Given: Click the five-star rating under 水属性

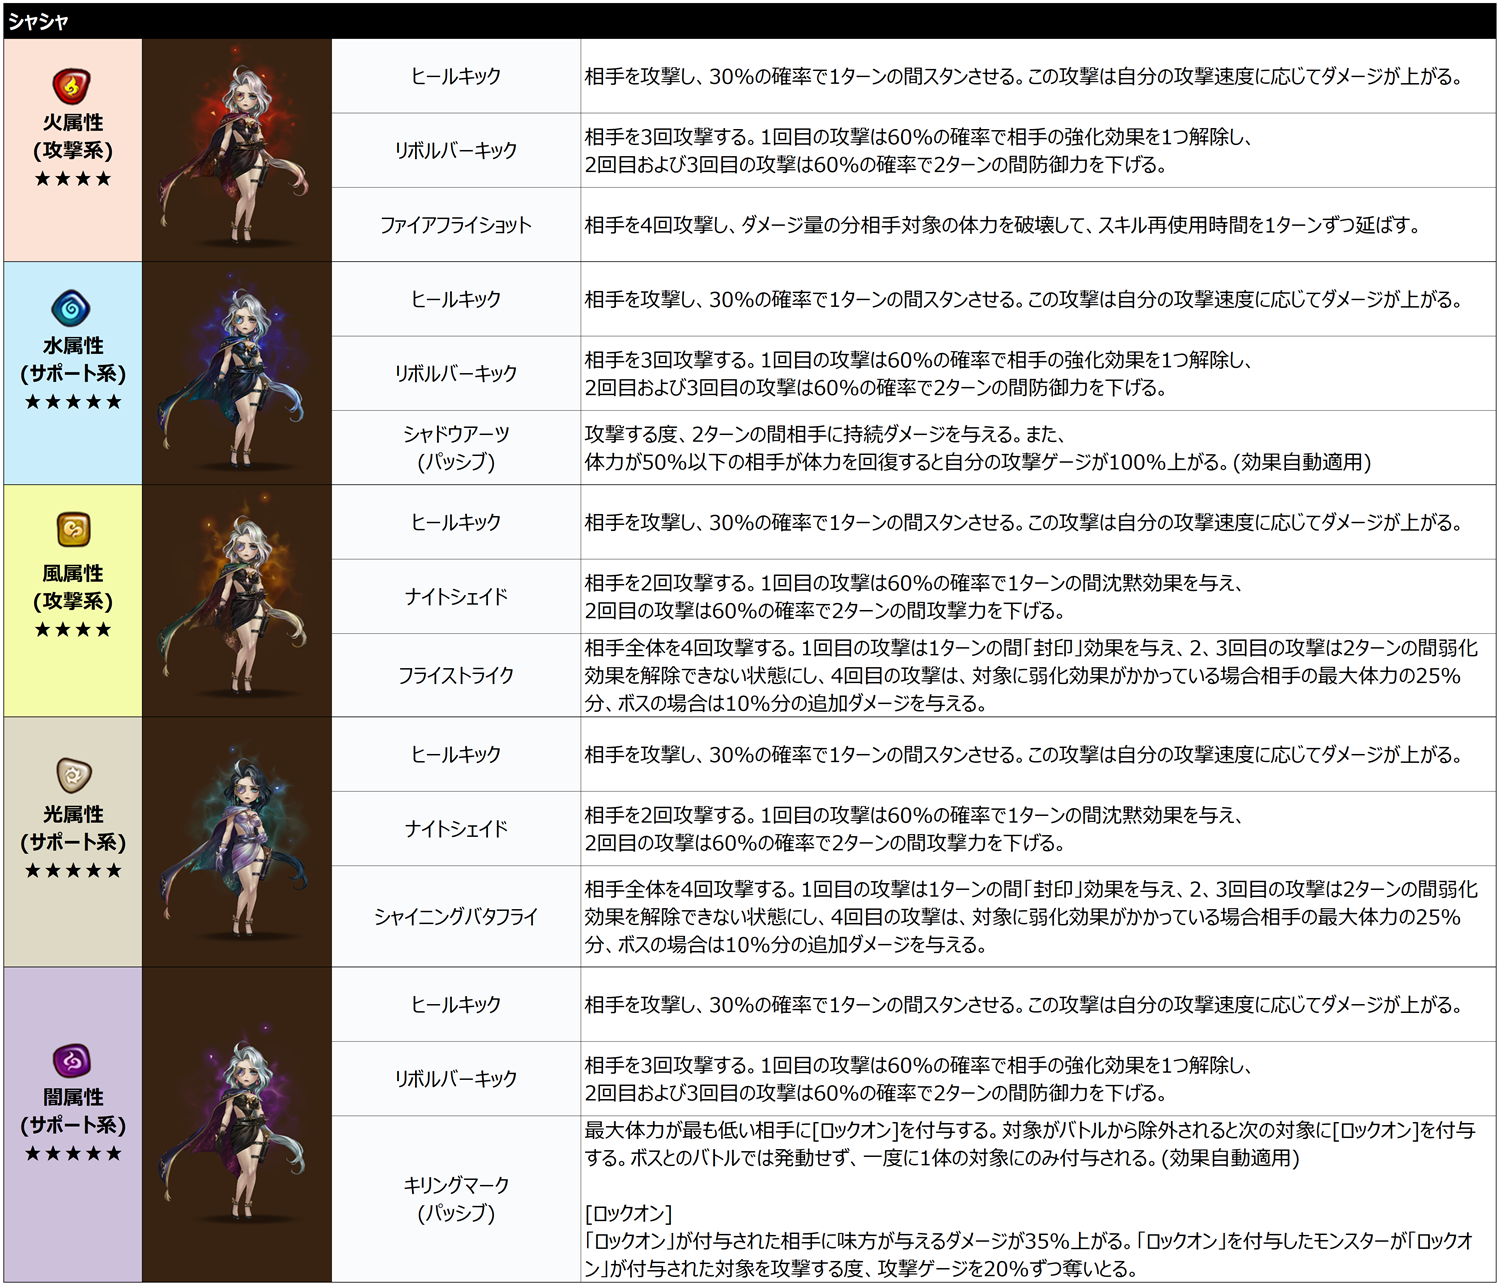Looking at the screenshot, I should click(73, 402).
